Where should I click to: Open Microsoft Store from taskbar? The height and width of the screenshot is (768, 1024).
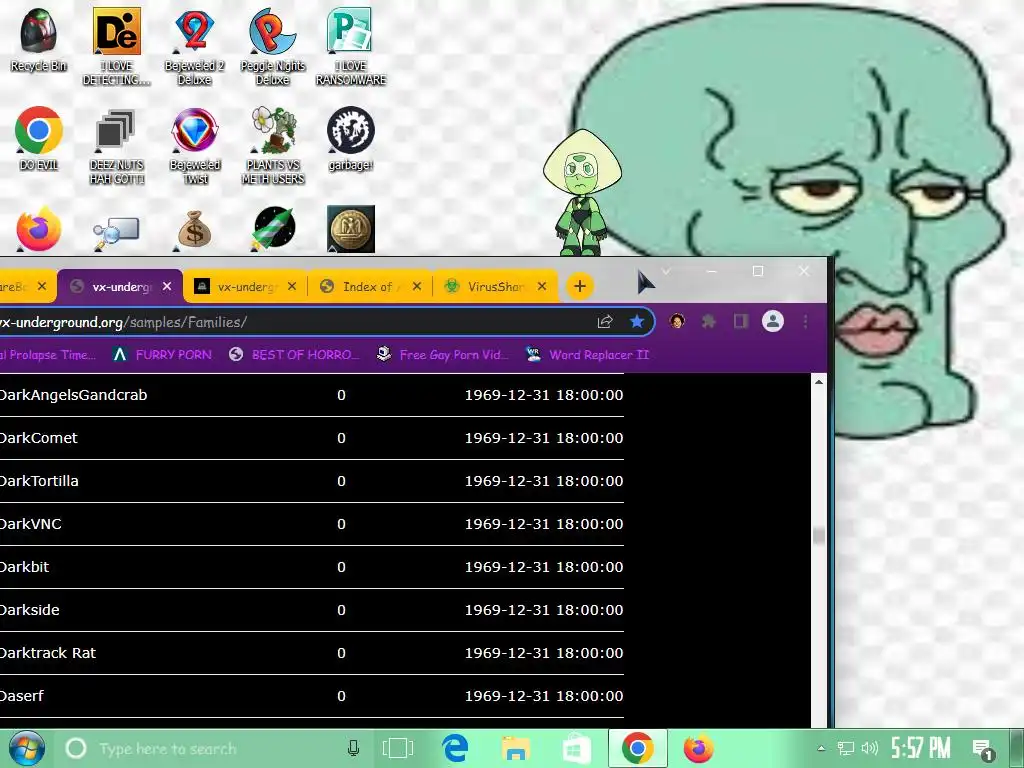pos(577,748)
